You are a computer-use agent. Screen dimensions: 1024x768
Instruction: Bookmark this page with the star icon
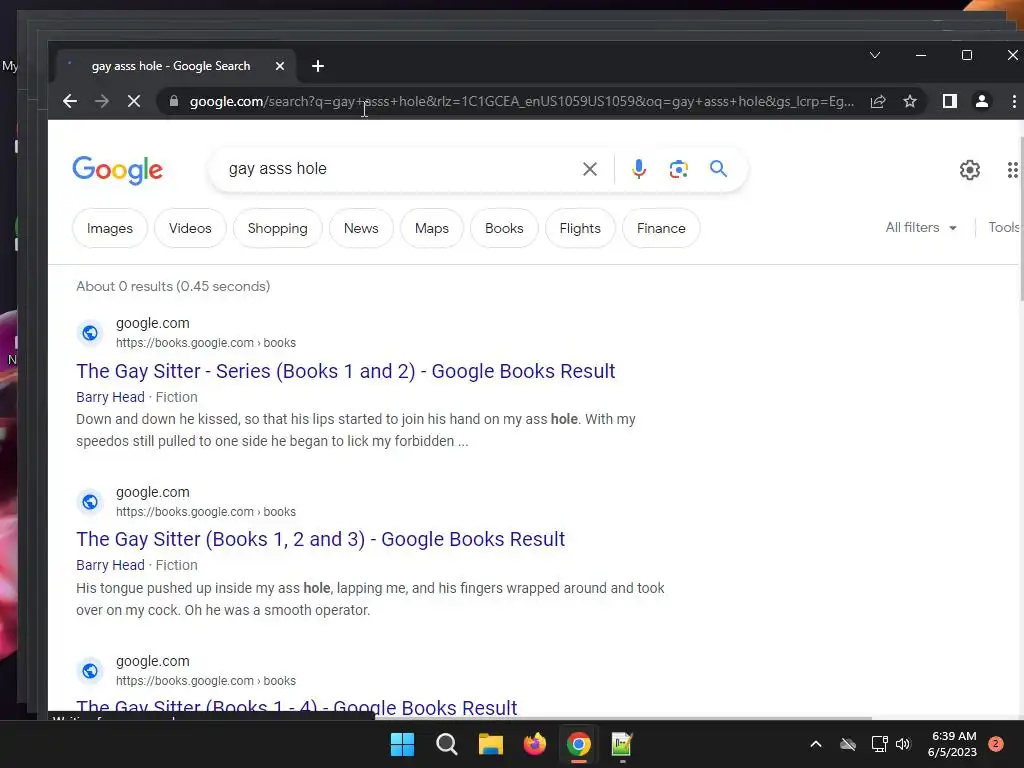click(x=910, y=101)
